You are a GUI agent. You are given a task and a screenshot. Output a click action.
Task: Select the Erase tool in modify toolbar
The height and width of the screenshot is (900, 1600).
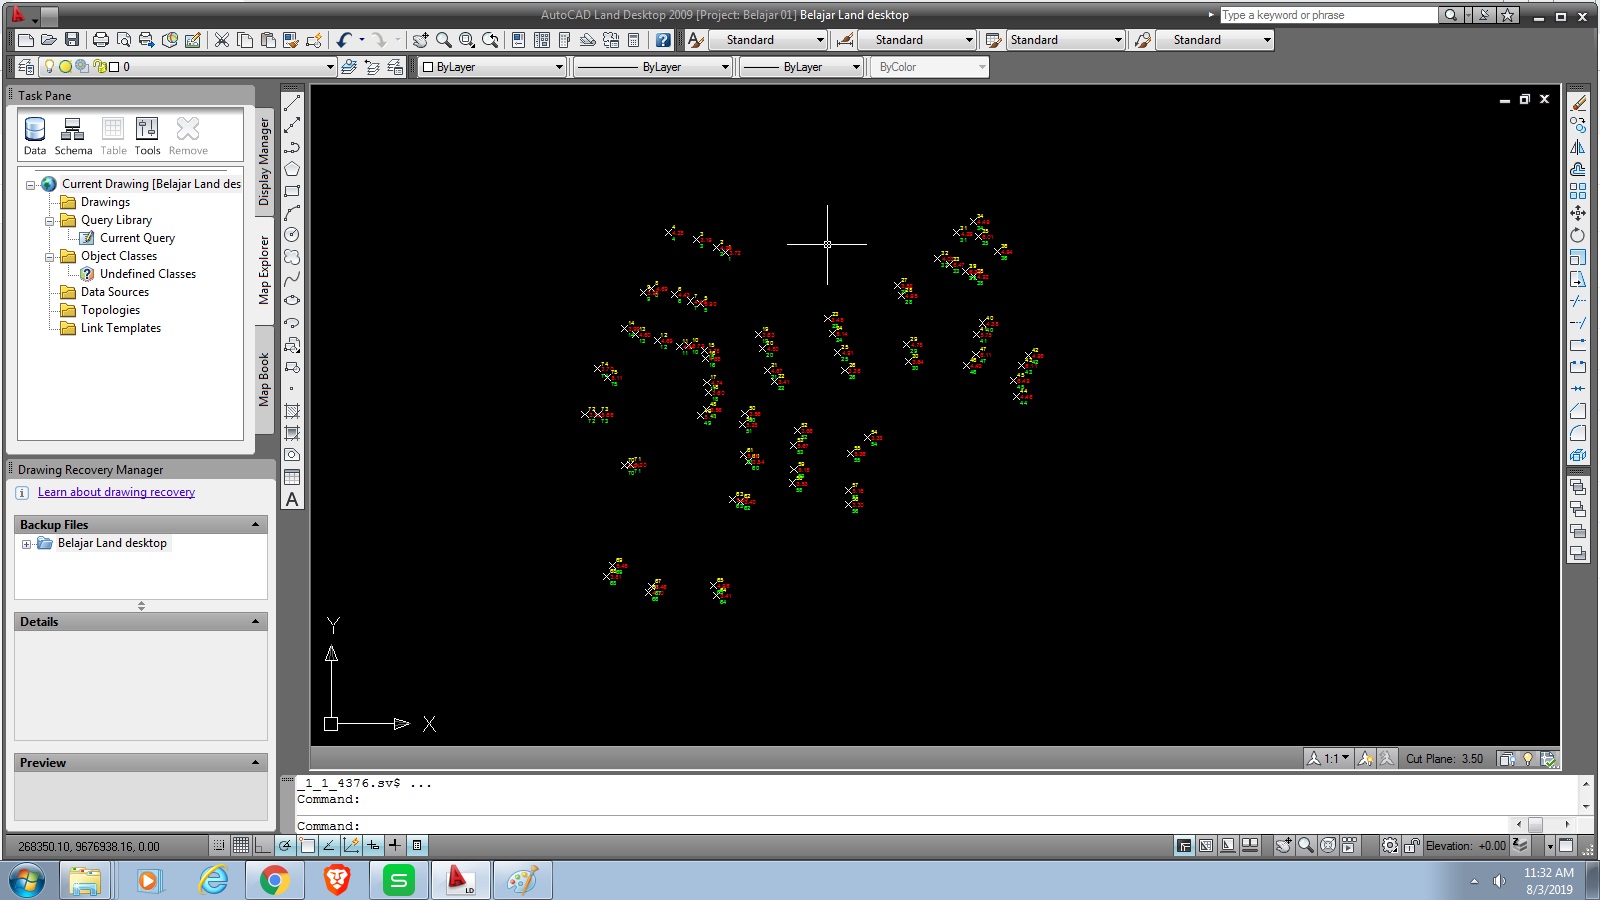pyautogui.click(x=1578, y=103)
